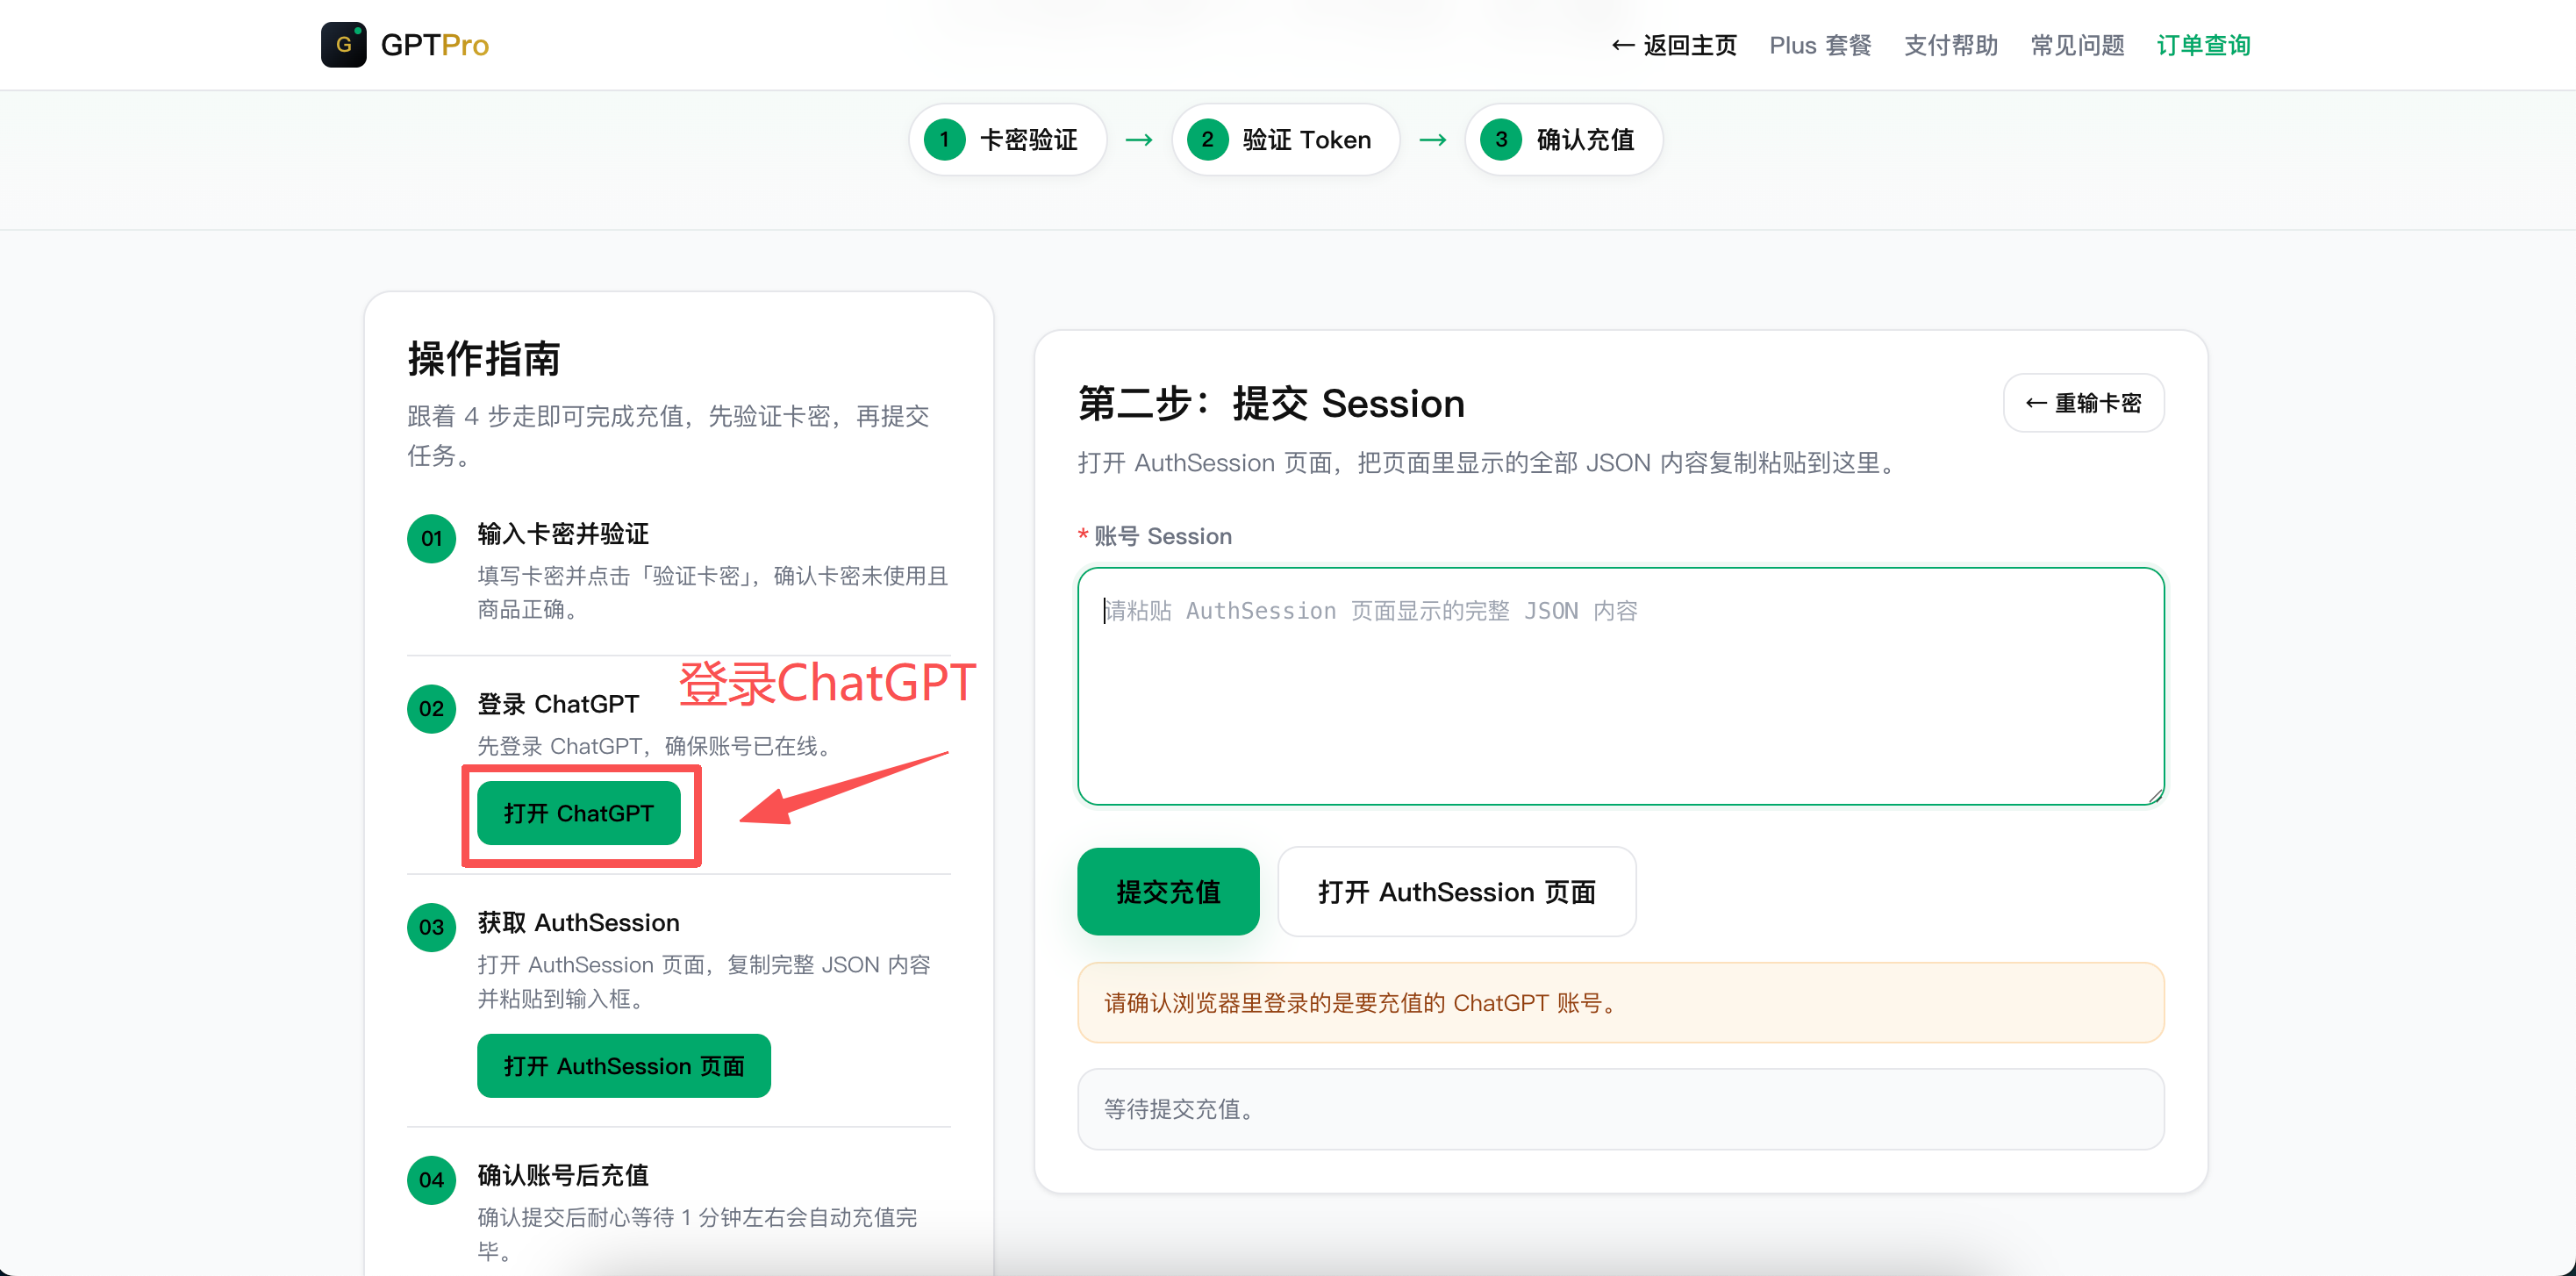2576x1276 pixels.
Task: Grab the textarea resize handle corner
Action: [x=2155, y=795]
